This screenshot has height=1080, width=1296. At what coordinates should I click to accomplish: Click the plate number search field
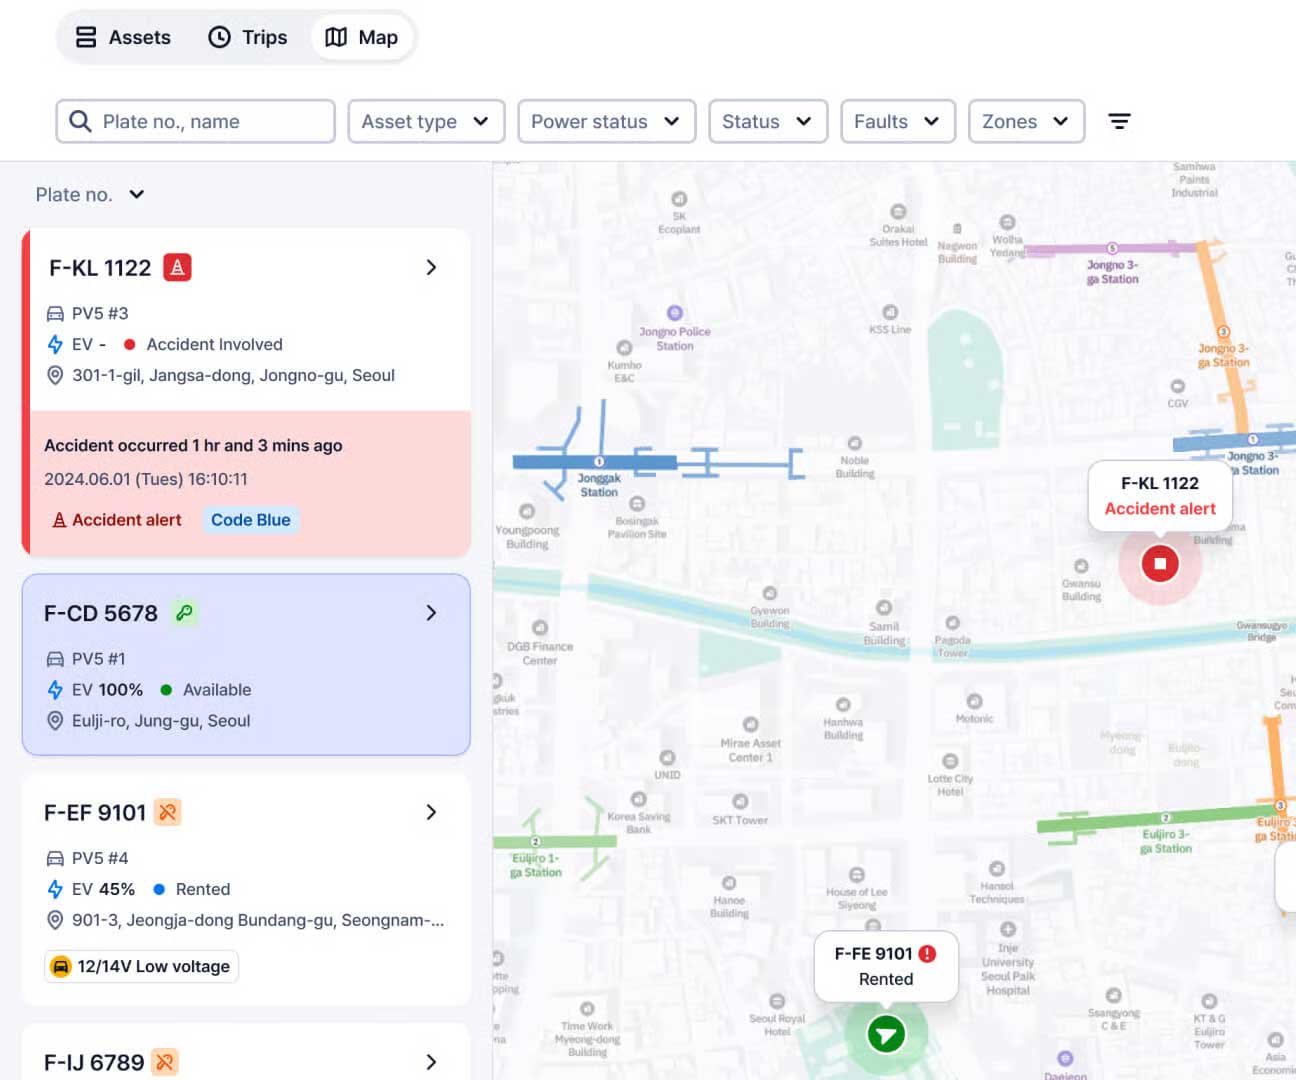[195, 121]
